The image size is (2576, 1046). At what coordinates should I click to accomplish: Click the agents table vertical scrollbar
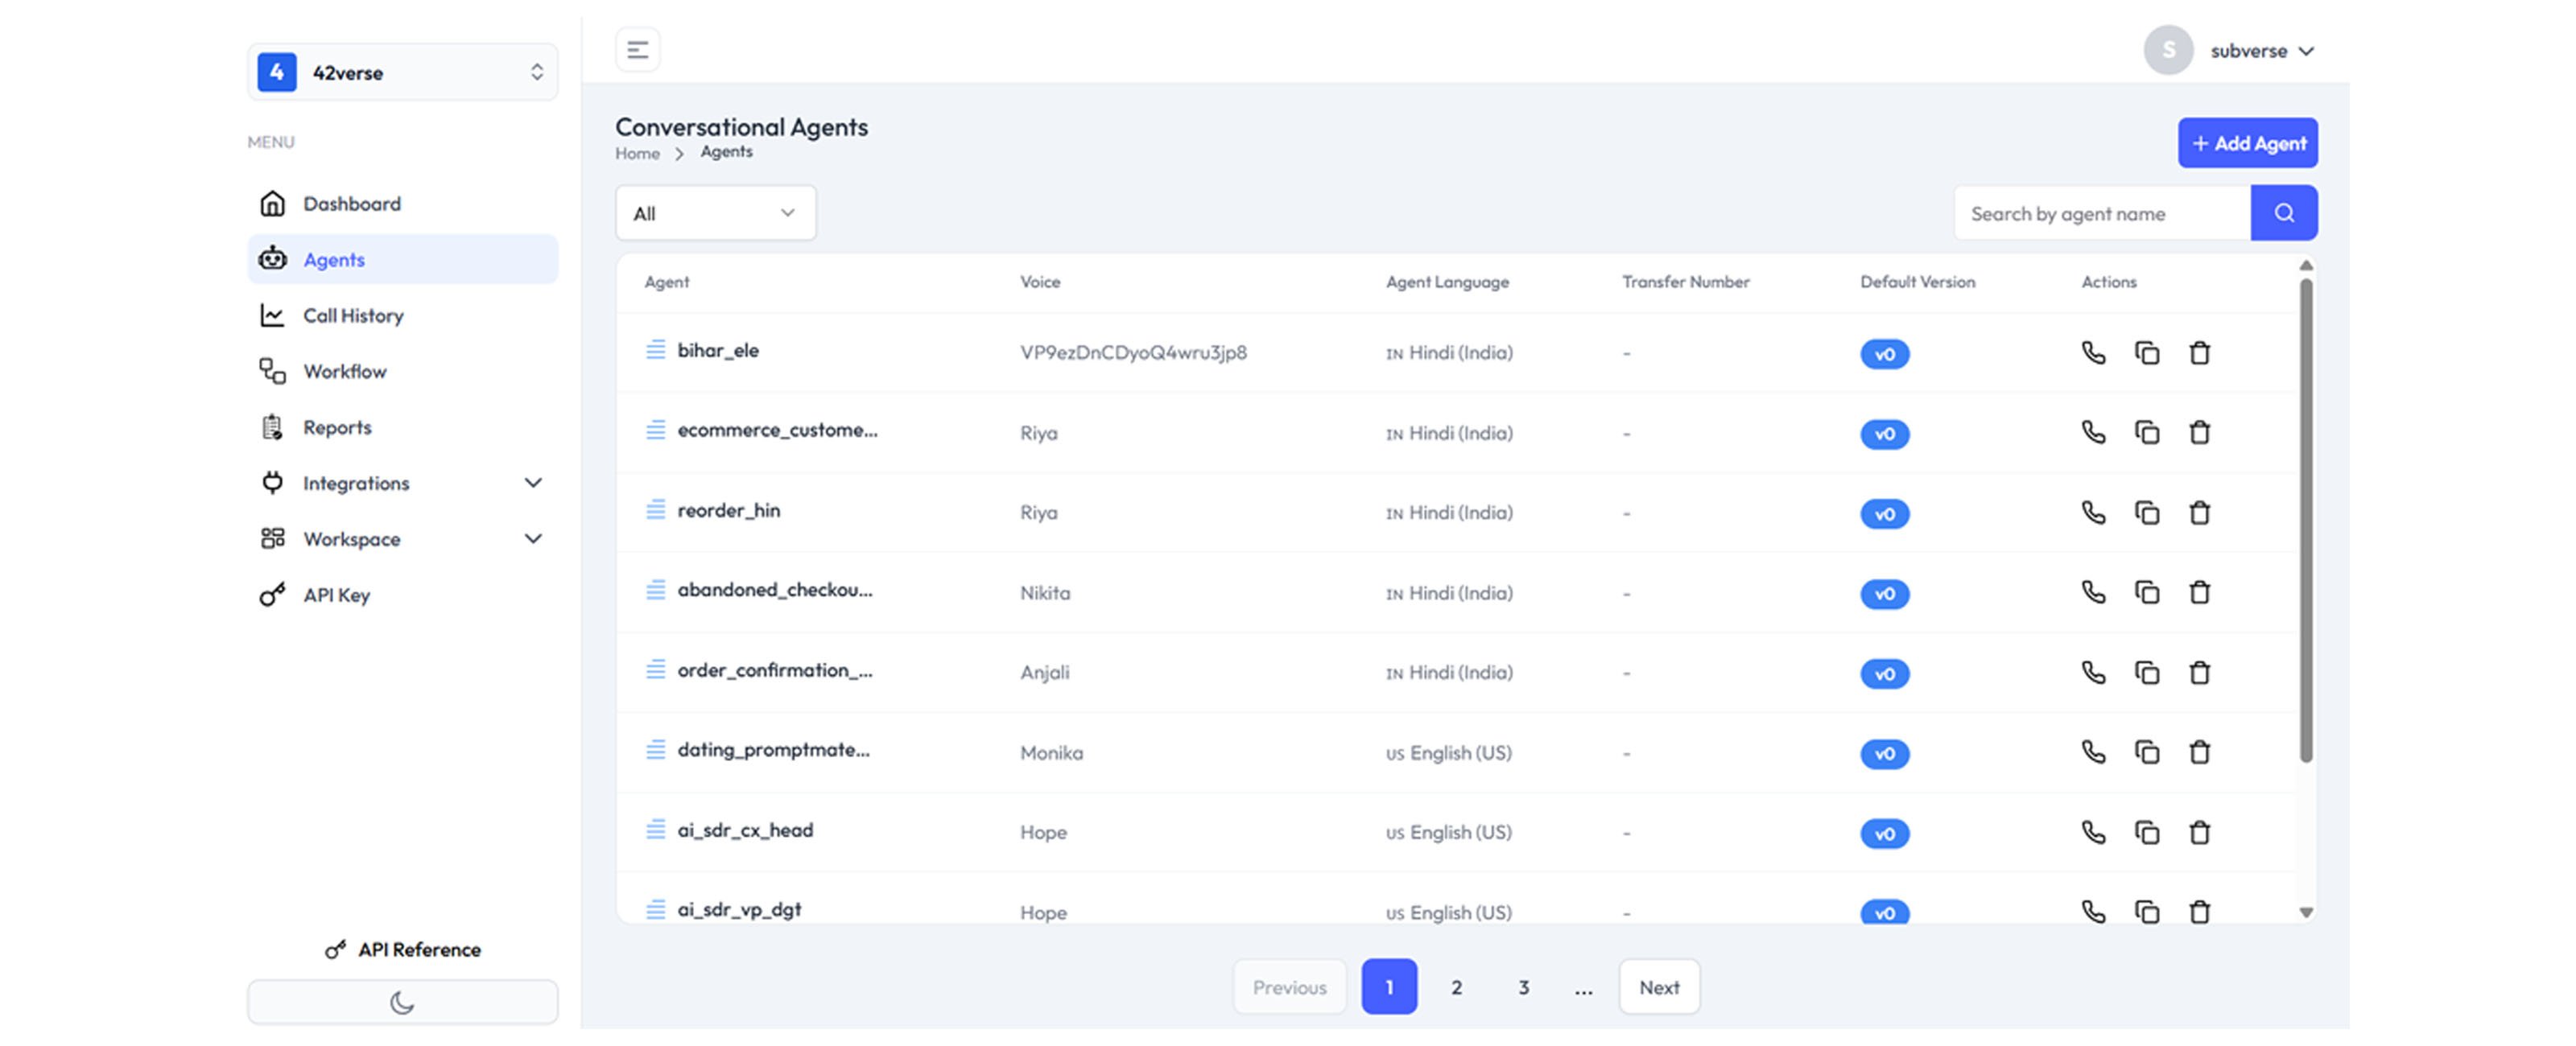(x=2305, y=520)
